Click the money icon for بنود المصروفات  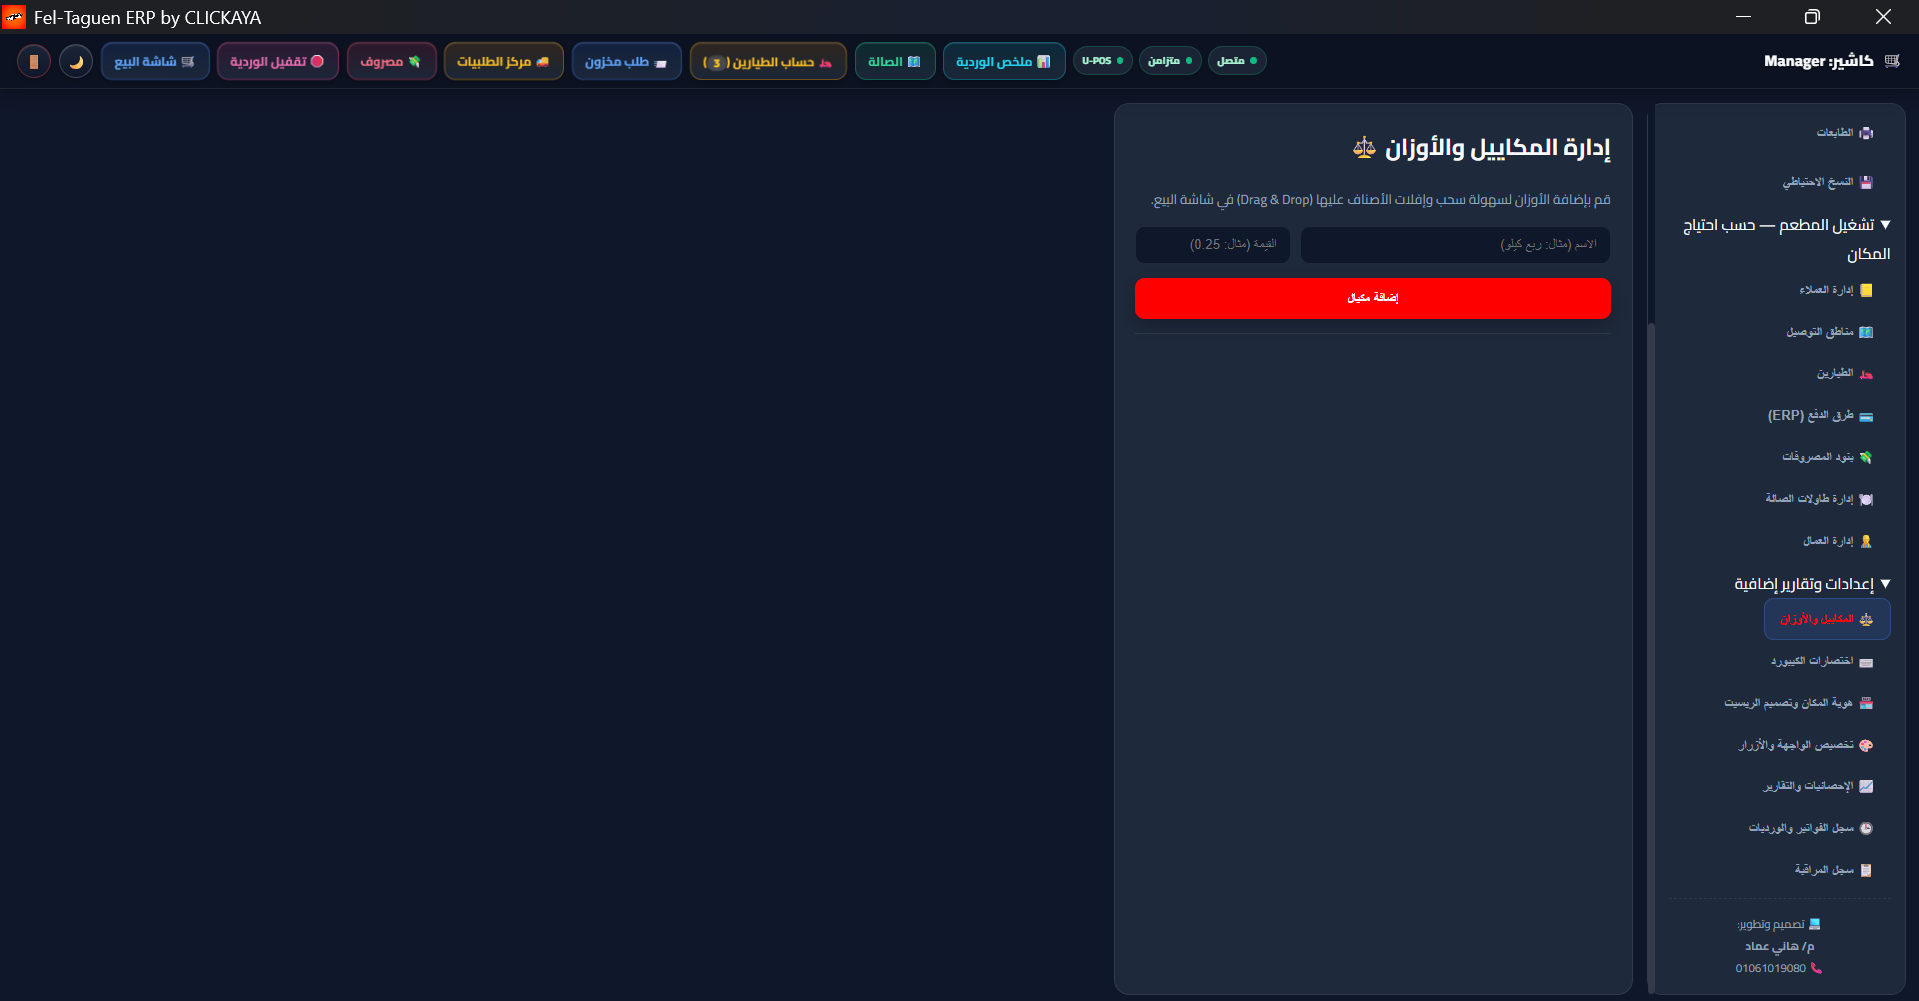tap(1866, 458)
